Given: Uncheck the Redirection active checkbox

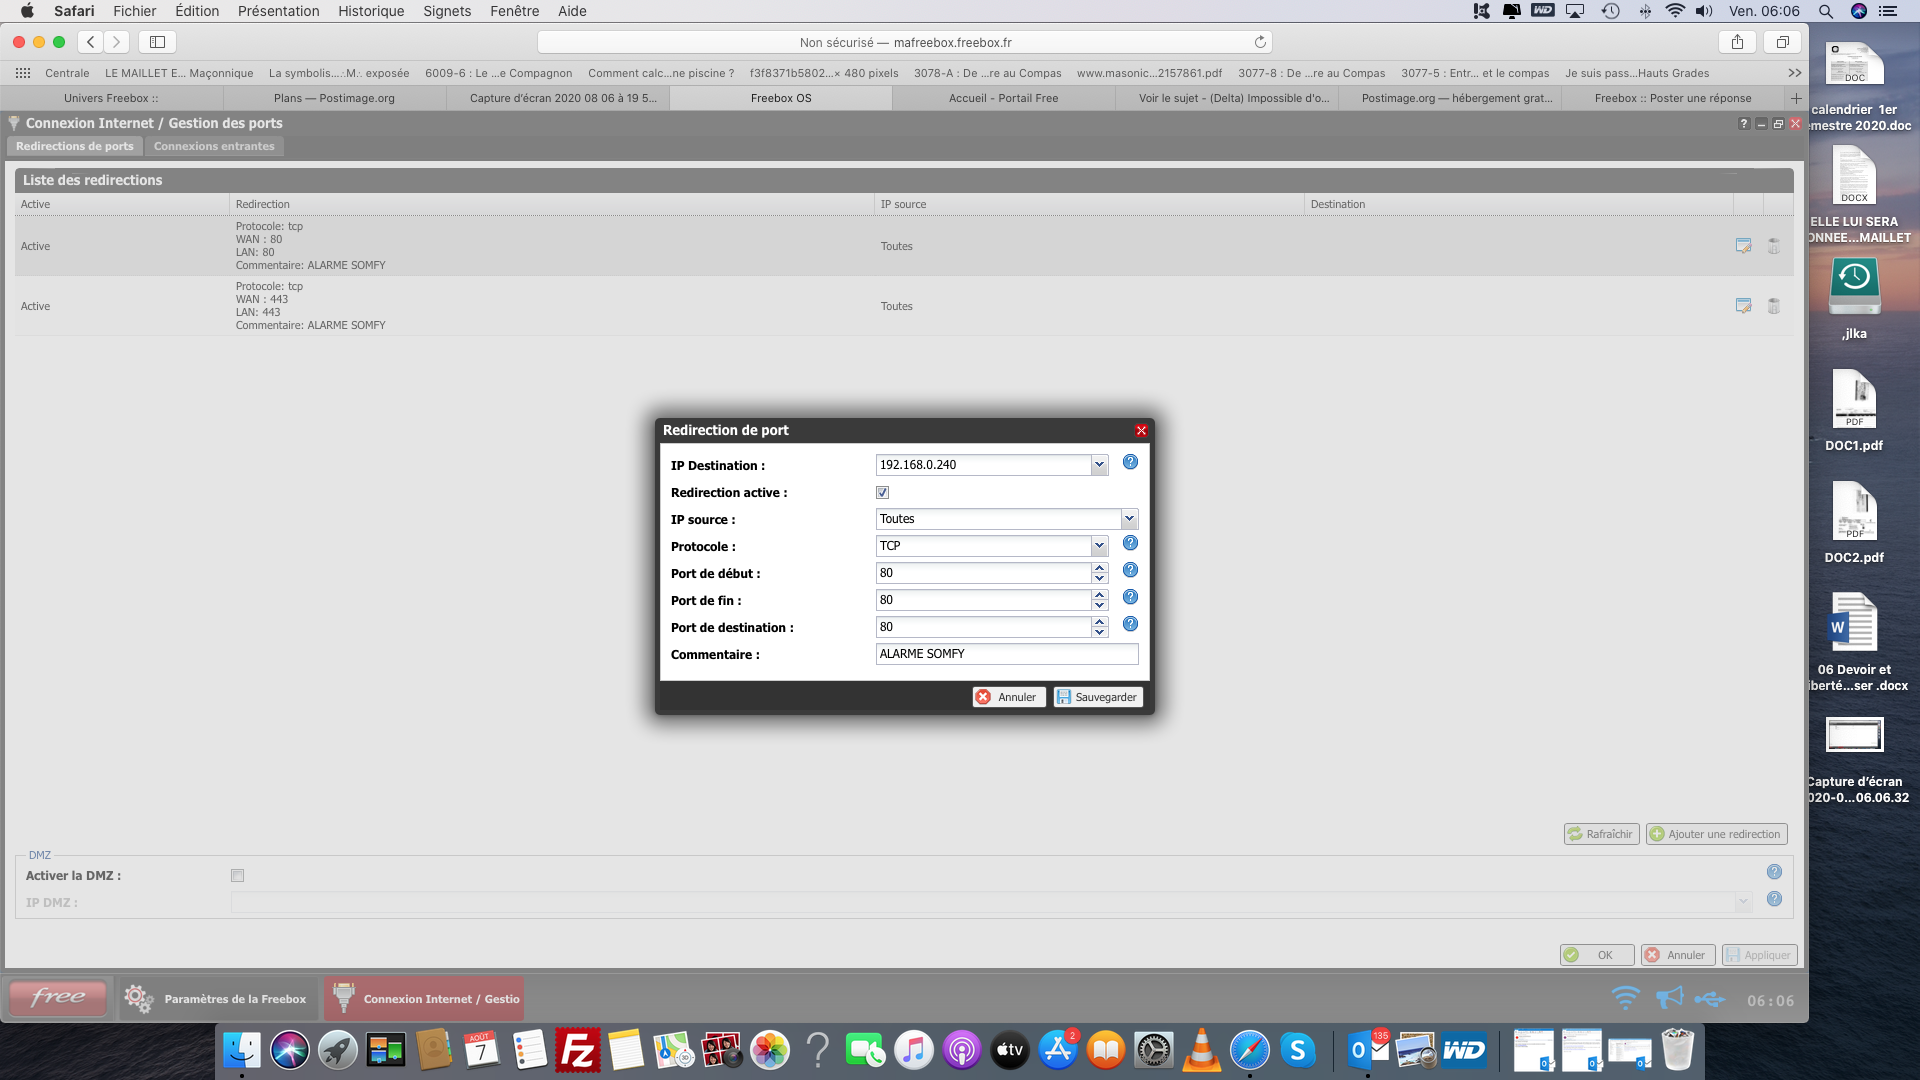Looking at the screenshot, I should (882, 493).
